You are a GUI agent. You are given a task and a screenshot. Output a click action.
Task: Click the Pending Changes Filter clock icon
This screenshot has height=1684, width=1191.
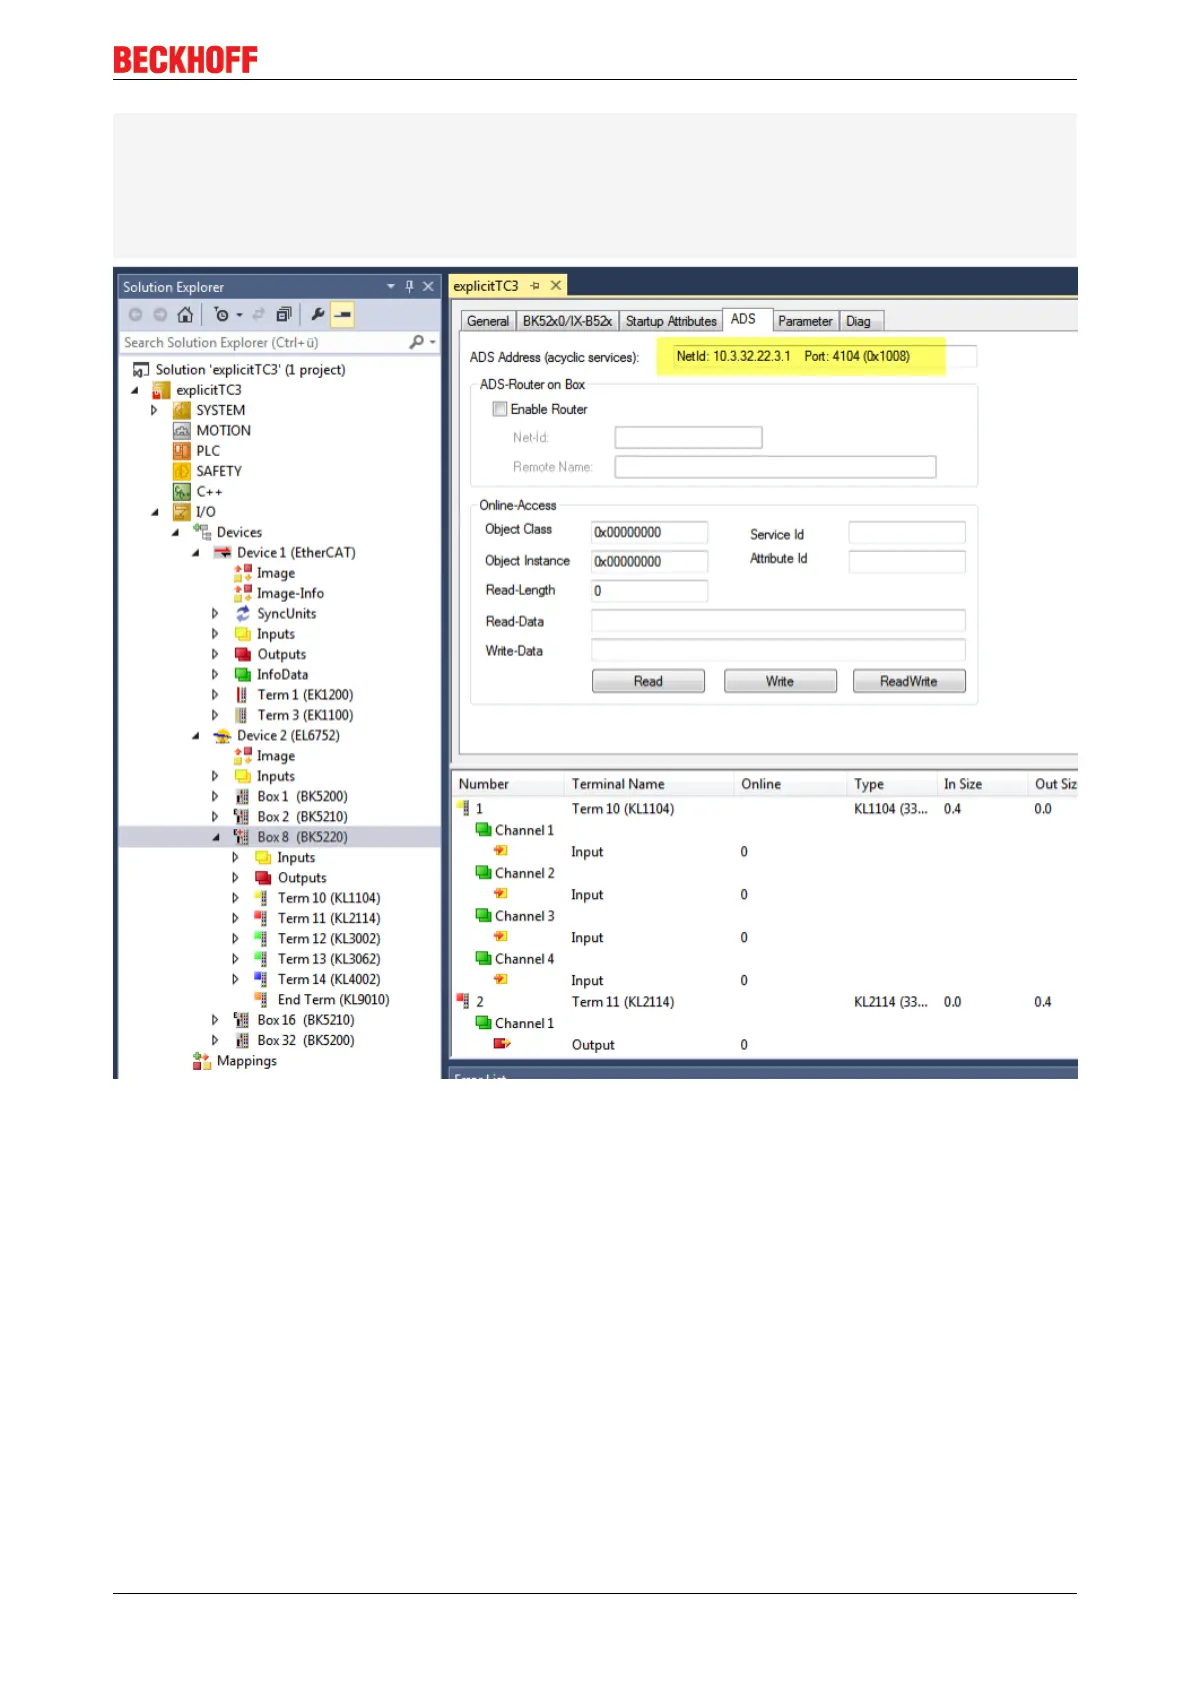click(221, 315)
